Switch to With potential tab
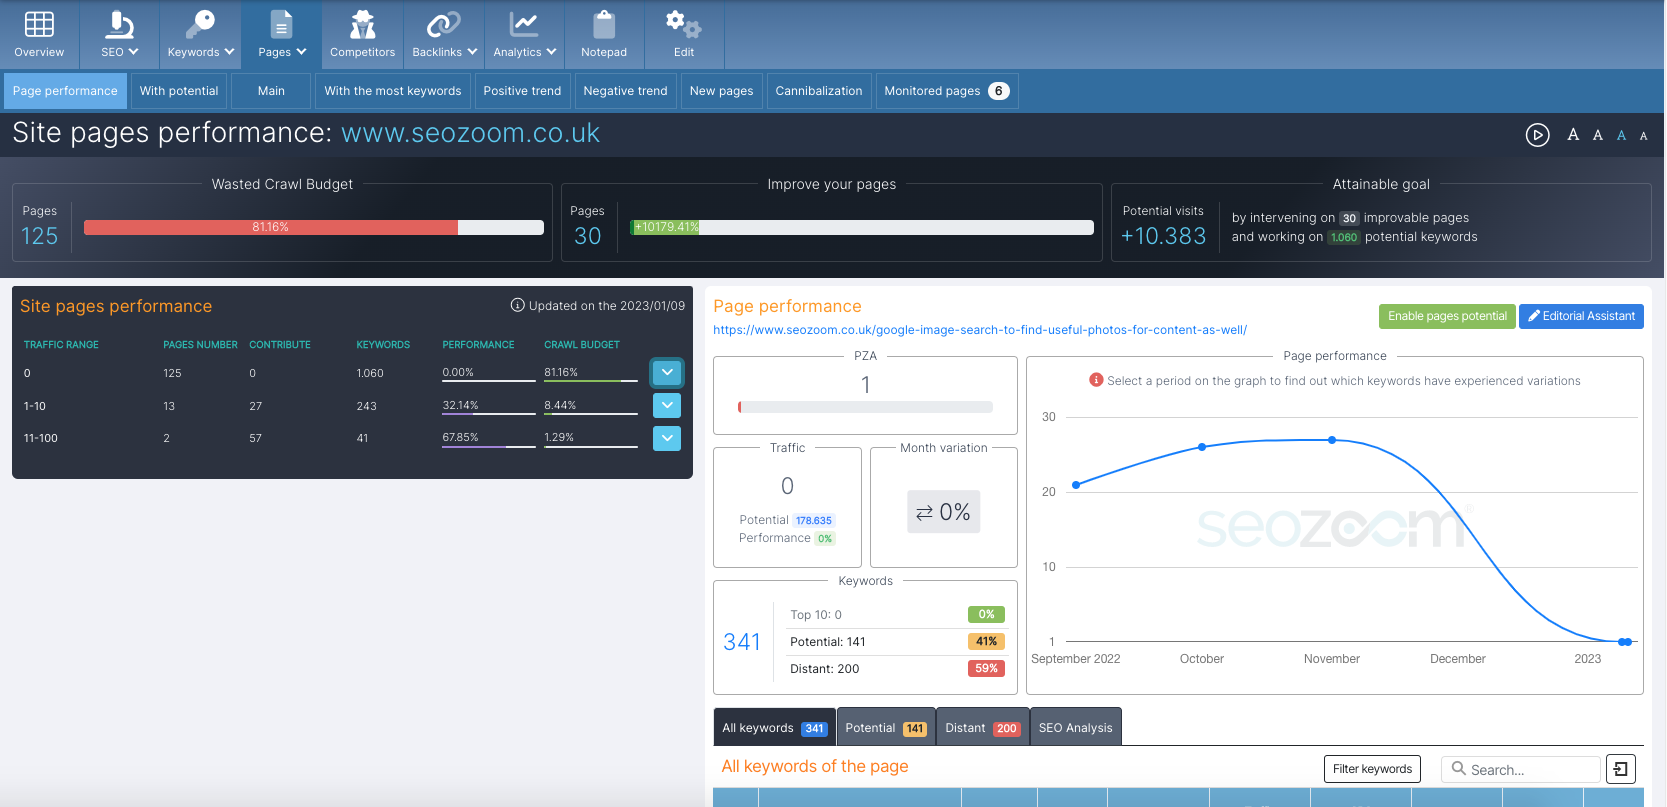 pos(179,91)
